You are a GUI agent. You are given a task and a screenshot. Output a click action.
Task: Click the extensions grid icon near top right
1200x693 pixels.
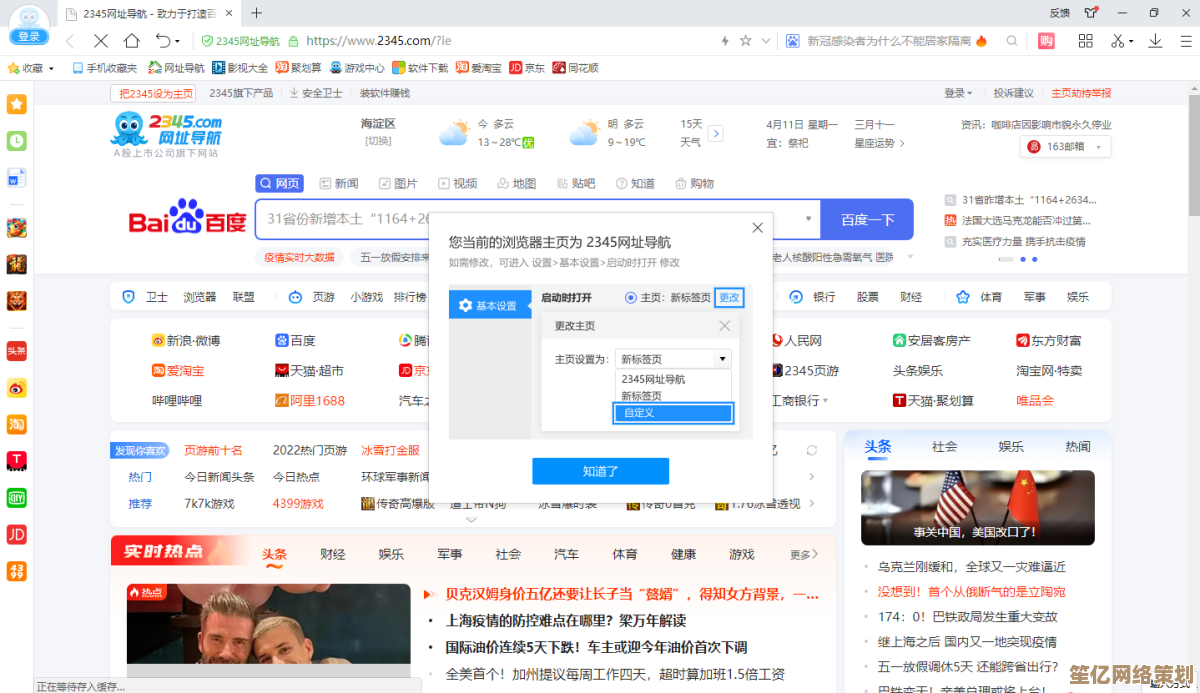point(1086,41)
